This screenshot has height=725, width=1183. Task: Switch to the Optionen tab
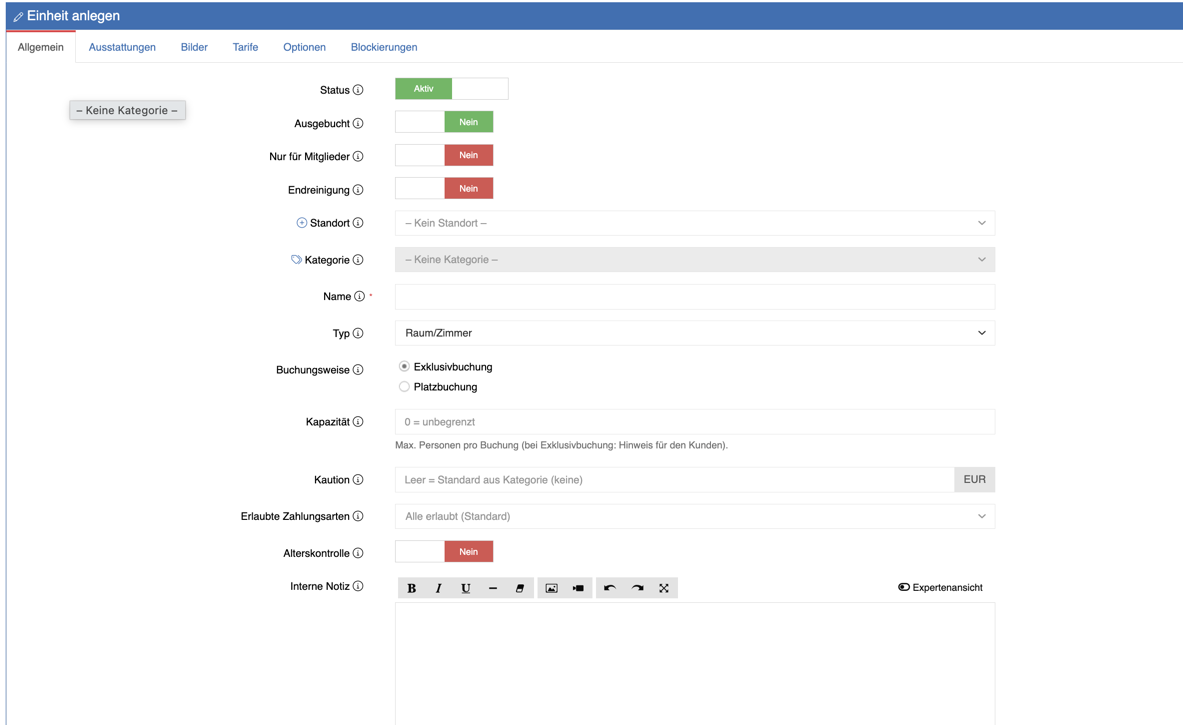click(x=304, y=47)
